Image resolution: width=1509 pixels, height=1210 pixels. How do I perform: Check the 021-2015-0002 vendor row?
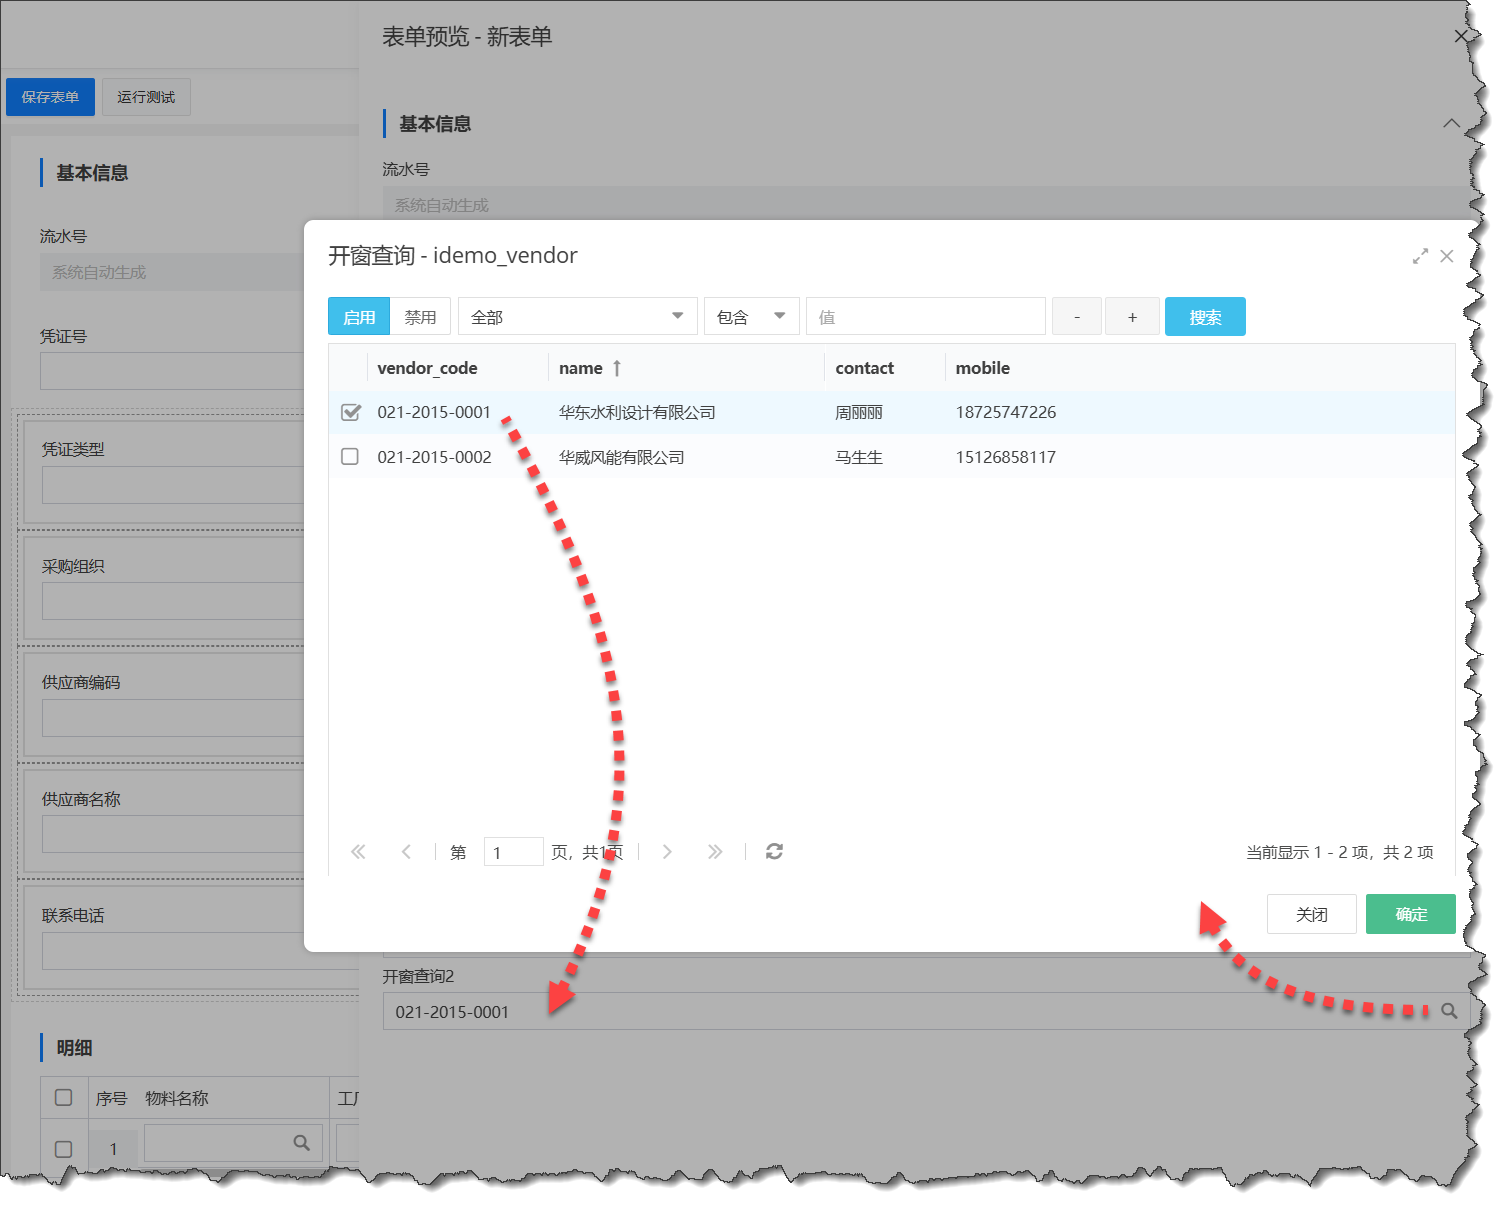pos(350,457)
